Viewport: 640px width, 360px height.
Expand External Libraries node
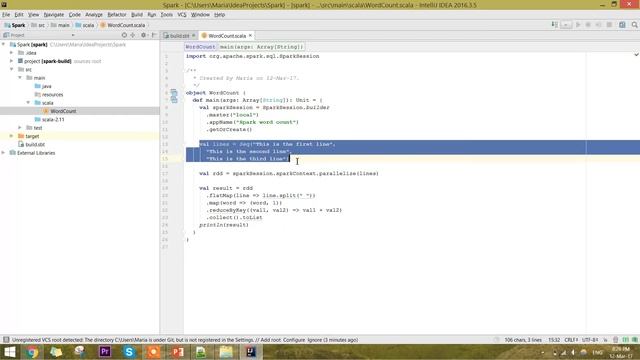coord(4,153)
